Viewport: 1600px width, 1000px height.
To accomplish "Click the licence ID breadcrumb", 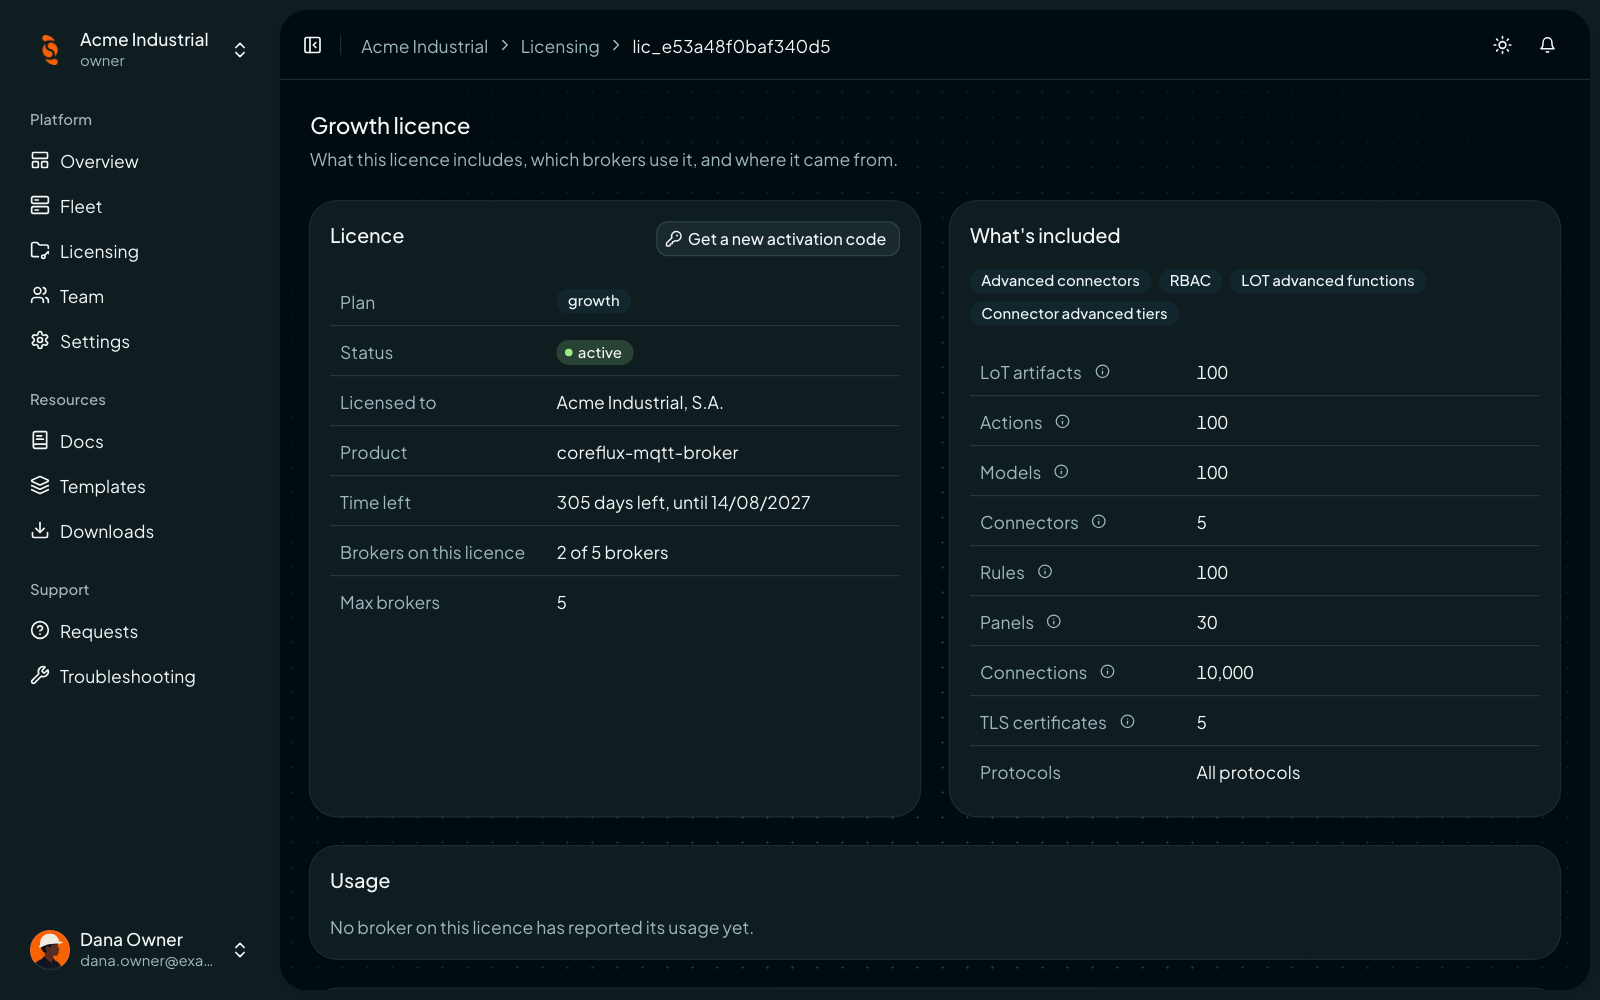I will (731, 46).
